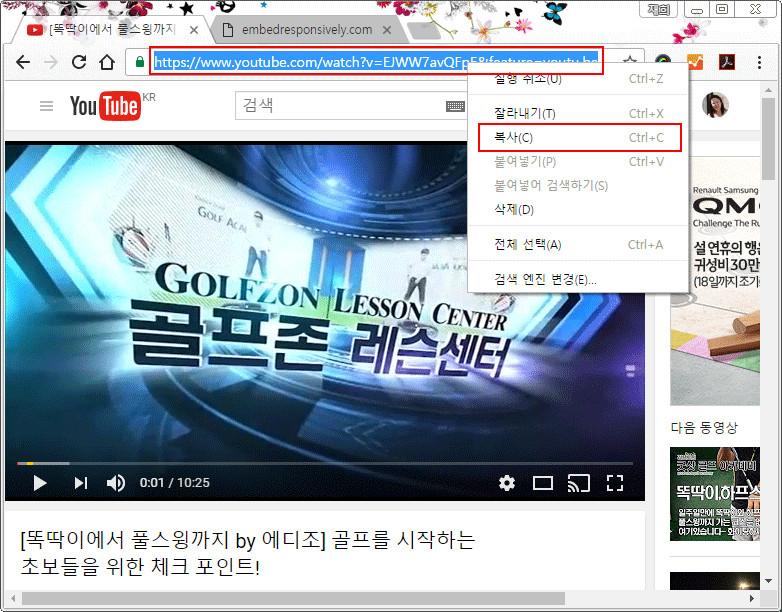The height and width of the screenshot is (612, 782).
Task: Cast video to a TV
Action: coord(579,483)
